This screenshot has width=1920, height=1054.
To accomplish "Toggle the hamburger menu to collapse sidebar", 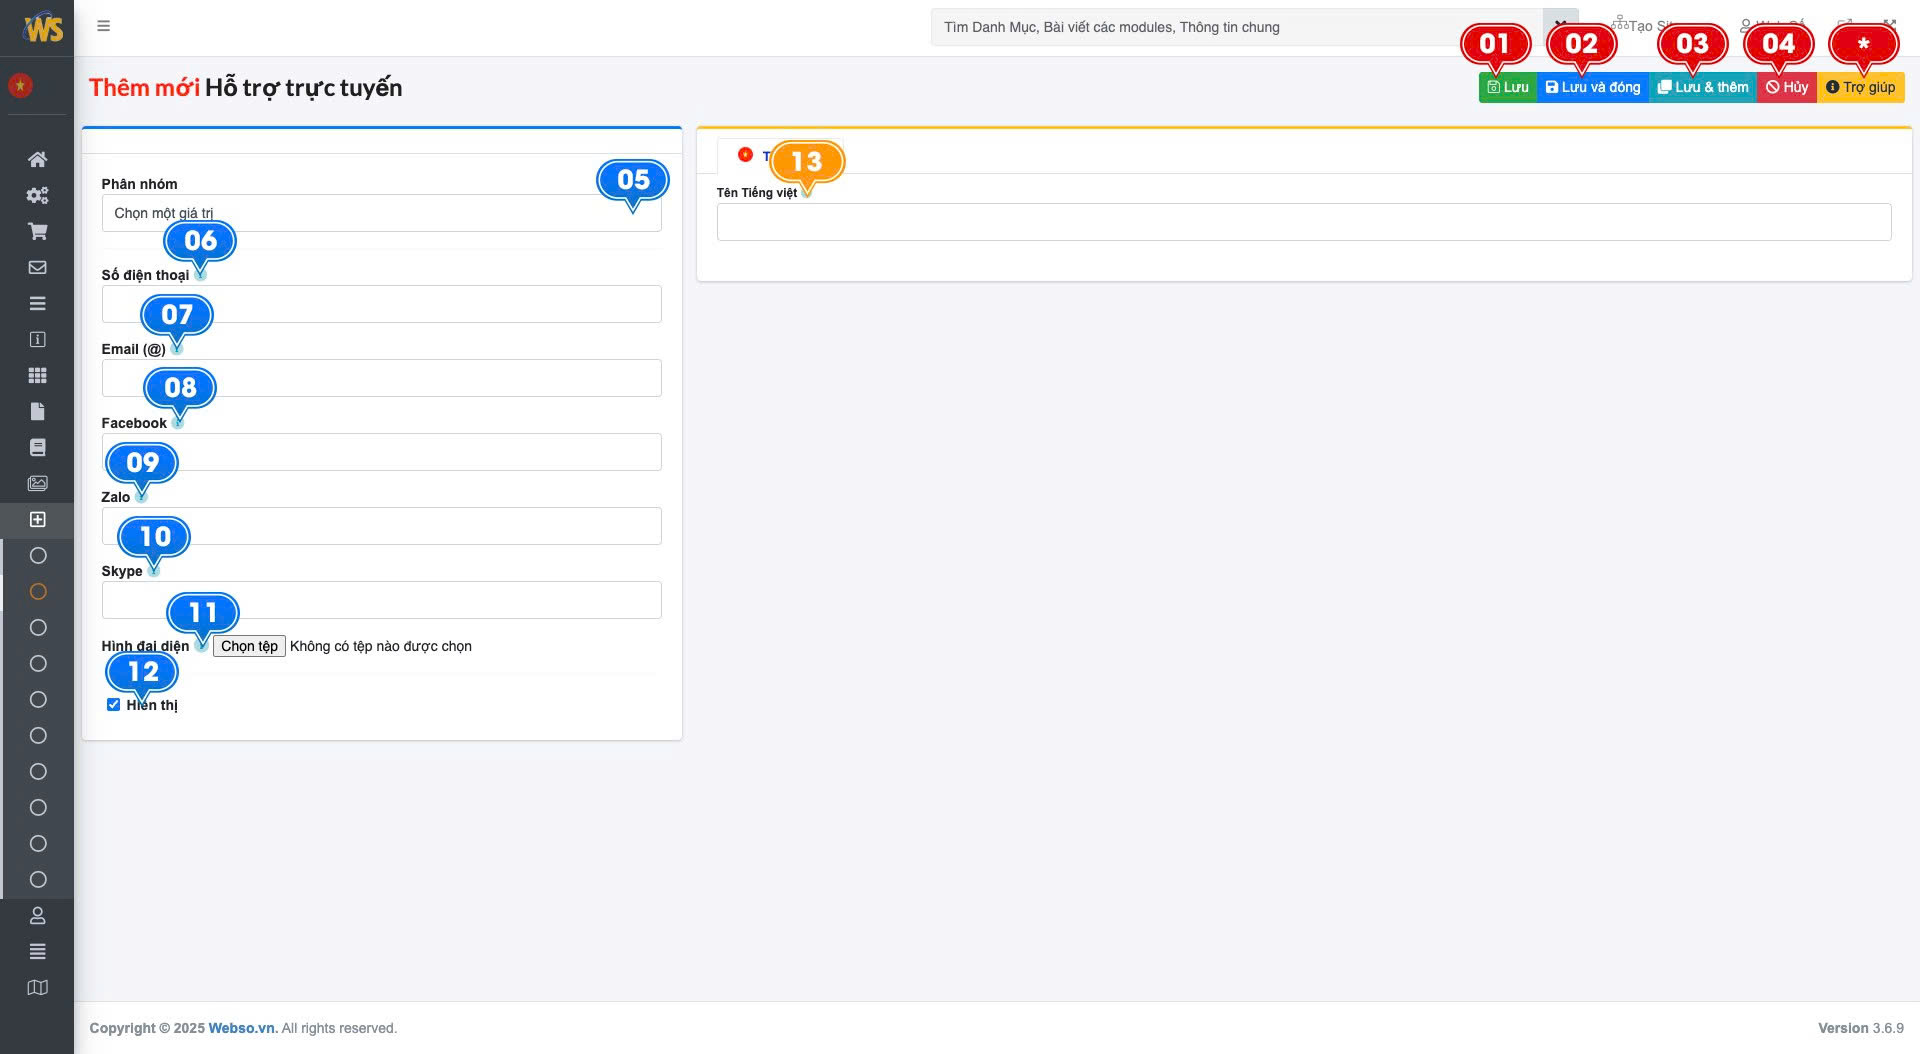I will point(103,26).
